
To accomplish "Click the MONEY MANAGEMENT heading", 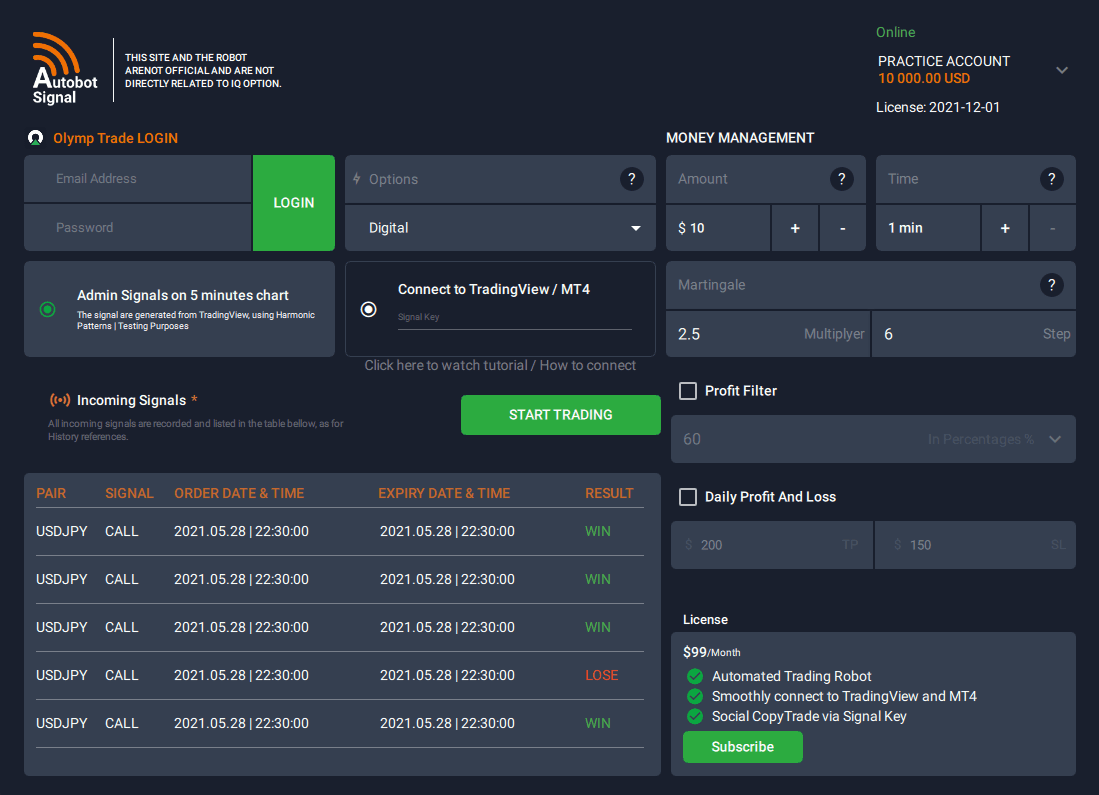I will [740, 138].
